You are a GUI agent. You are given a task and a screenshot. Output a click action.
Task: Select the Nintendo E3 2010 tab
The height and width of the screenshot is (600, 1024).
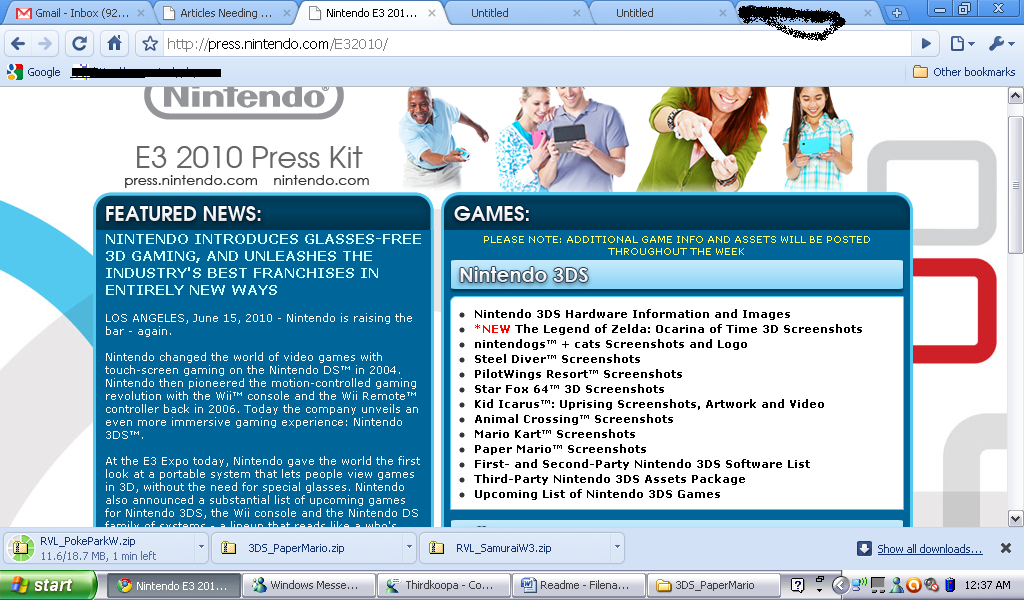[372, 13]
